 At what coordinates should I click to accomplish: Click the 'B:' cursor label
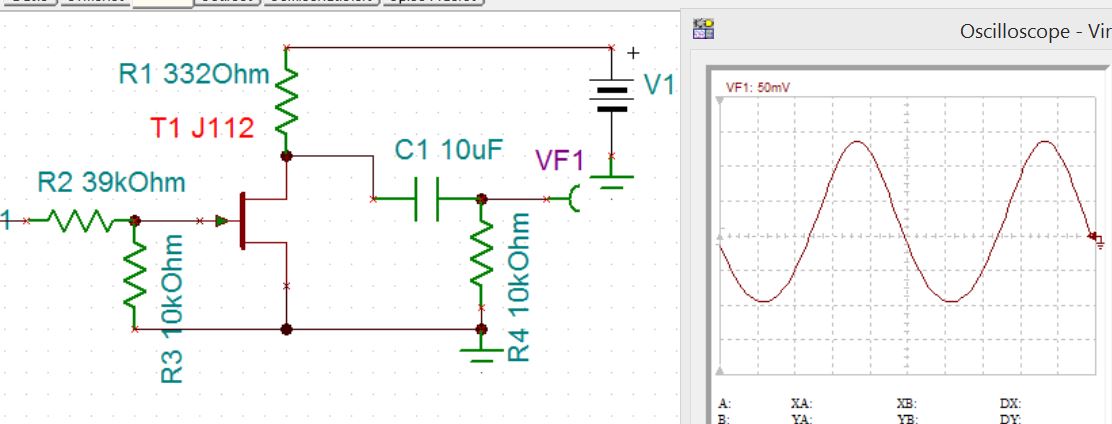pos(723,418)
